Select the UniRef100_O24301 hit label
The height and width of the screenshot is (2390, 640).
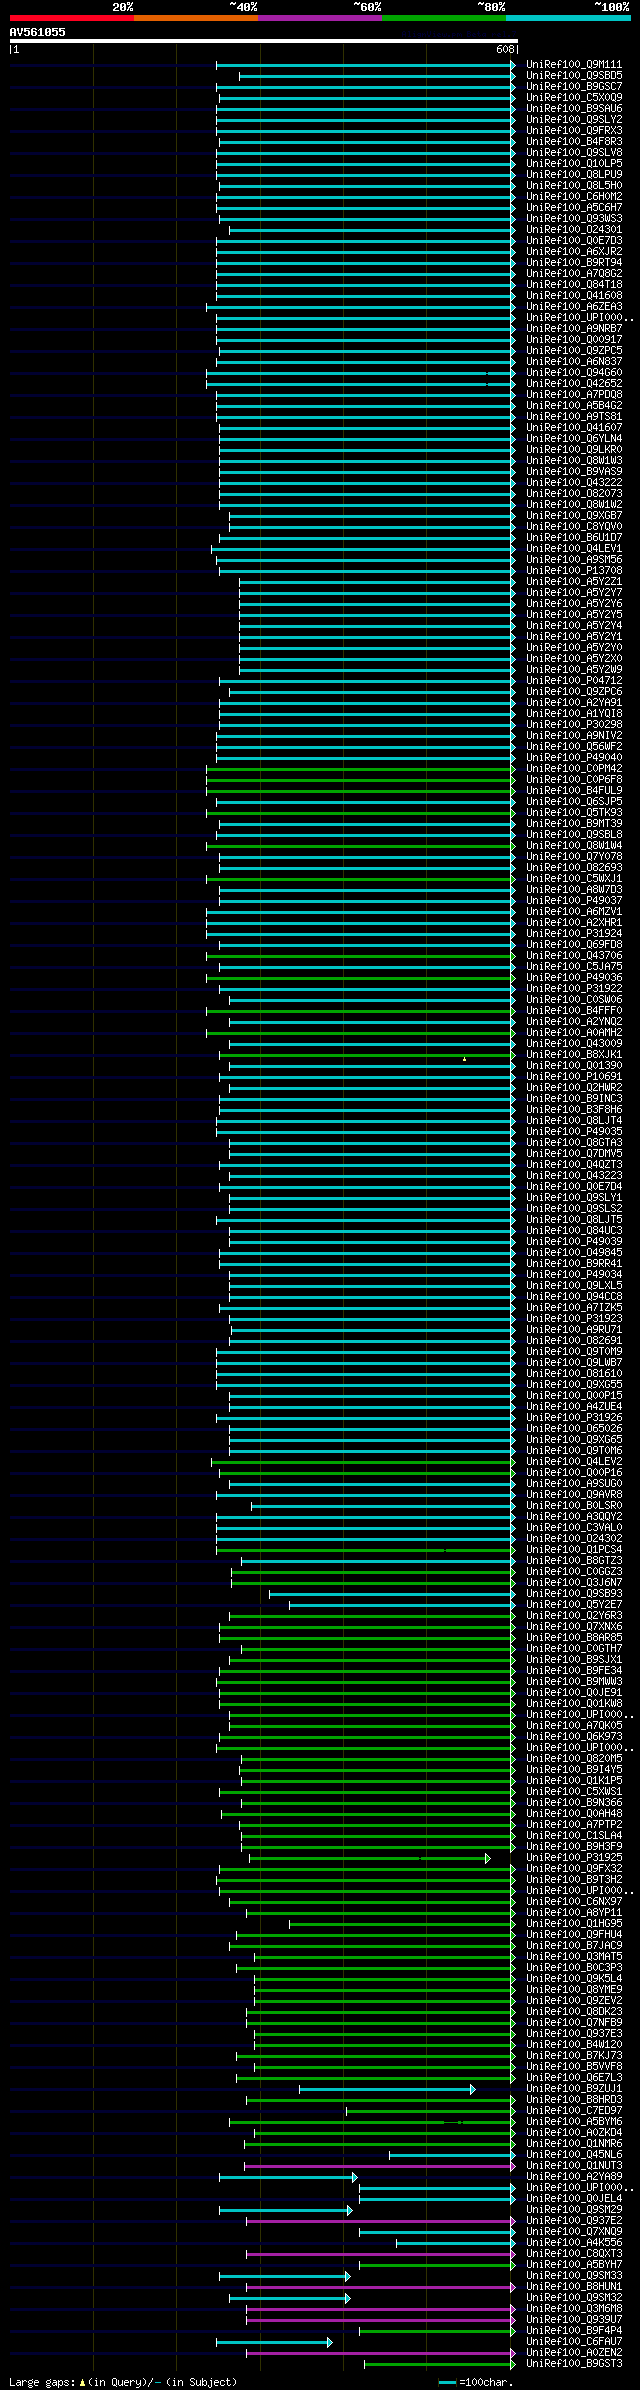pyautogui.click(x=574, y=229)
